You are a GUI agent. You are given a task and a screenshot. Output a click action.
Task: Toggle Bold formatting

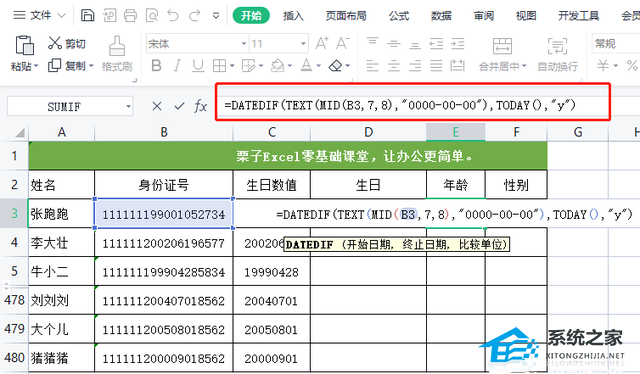(x=156, y=65)
